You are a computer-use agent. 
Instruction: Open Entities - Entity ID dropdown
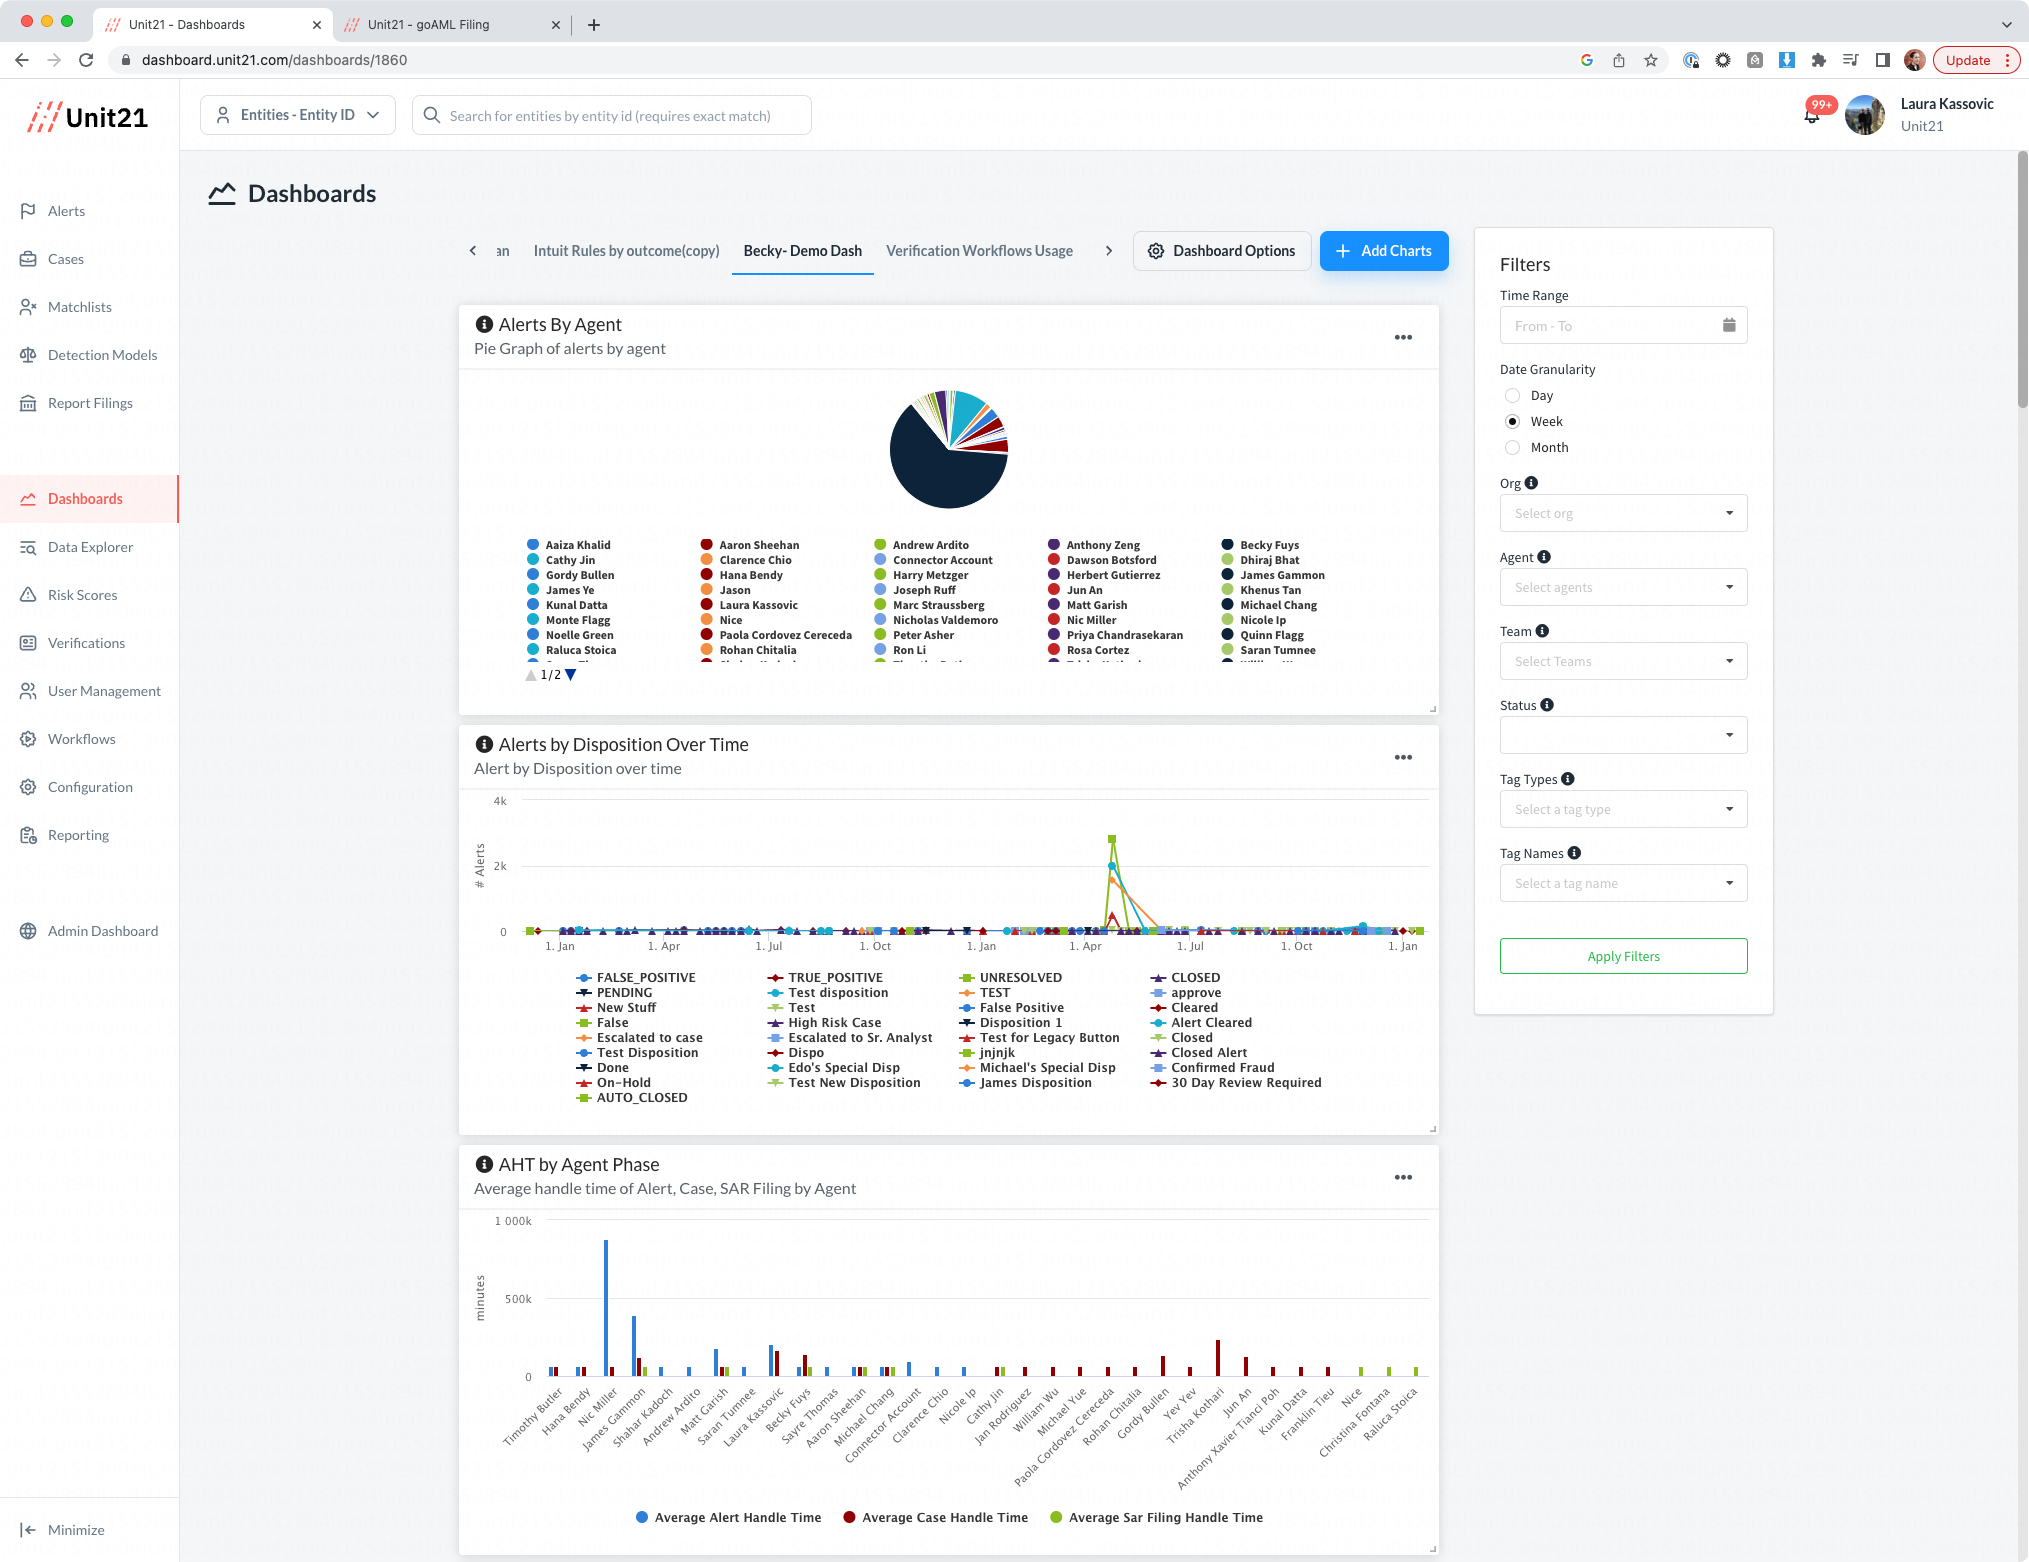298,115
